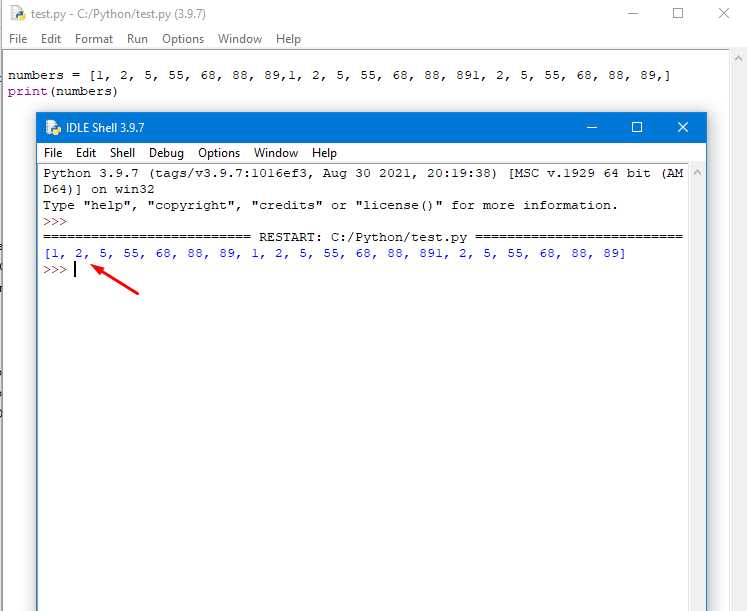The width and height of the screenshot is (747, 611).
Task: Maximize the test.py editor window
Action: click(678, 13)
